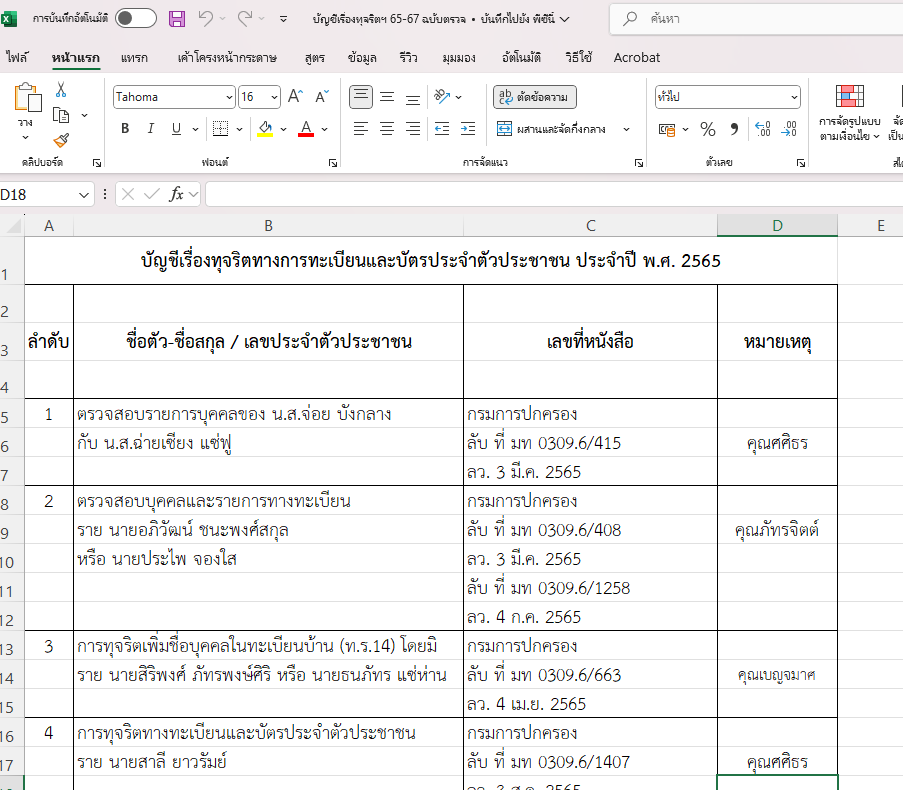Click the Percent Style icon
Screen dimensions: 903x790
708,129
